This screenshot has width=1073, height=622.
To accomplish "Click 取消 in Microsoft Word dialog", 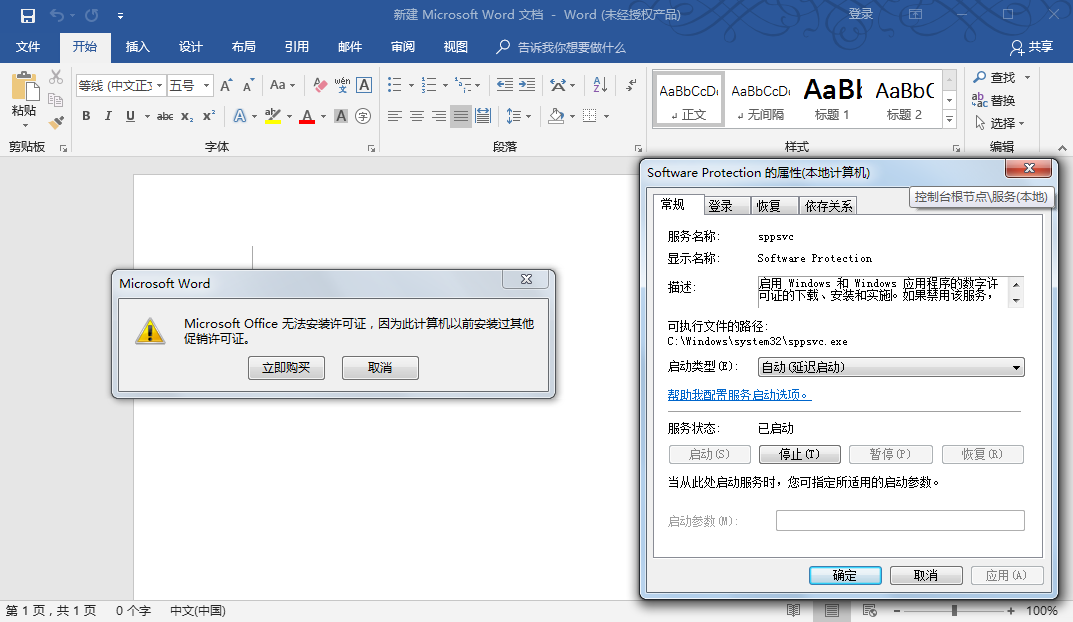I will (380, 367).
